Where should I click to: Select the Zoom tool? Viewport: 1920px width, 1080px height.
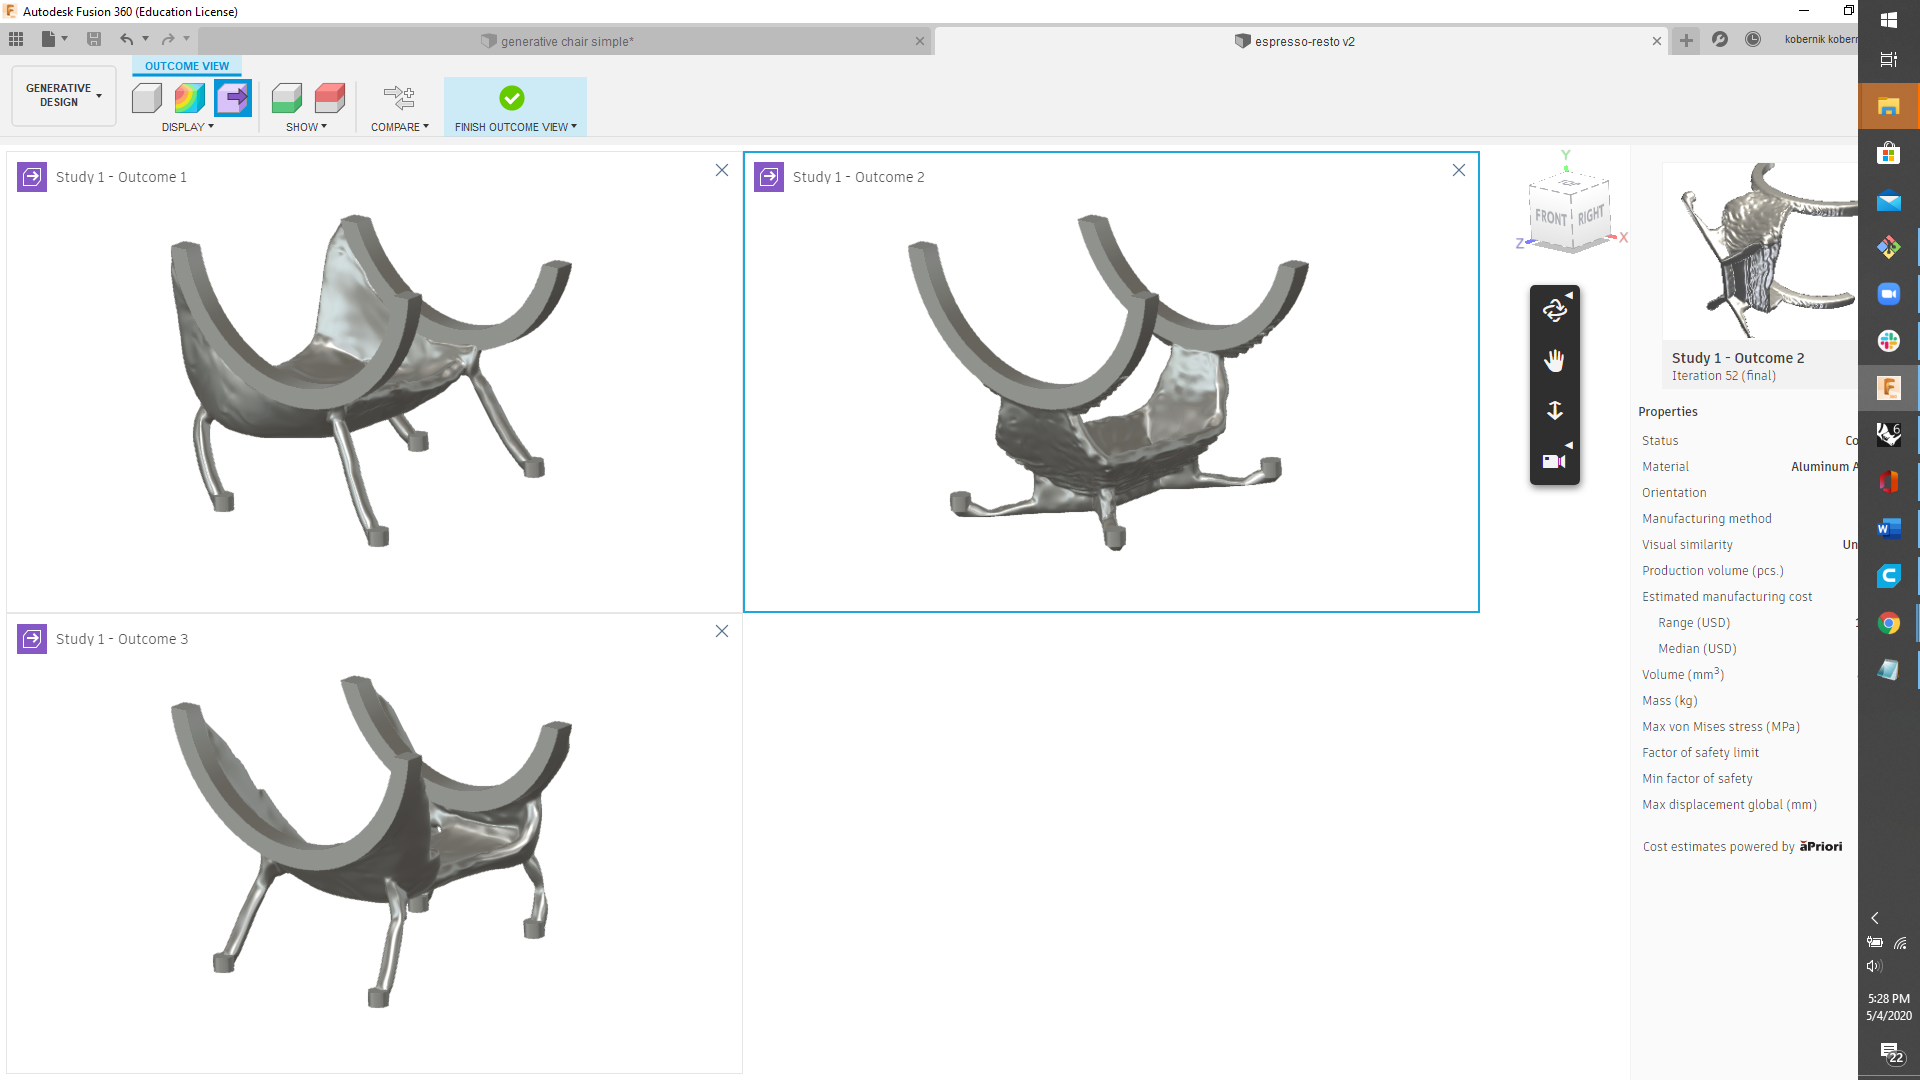coord(1554,410)
